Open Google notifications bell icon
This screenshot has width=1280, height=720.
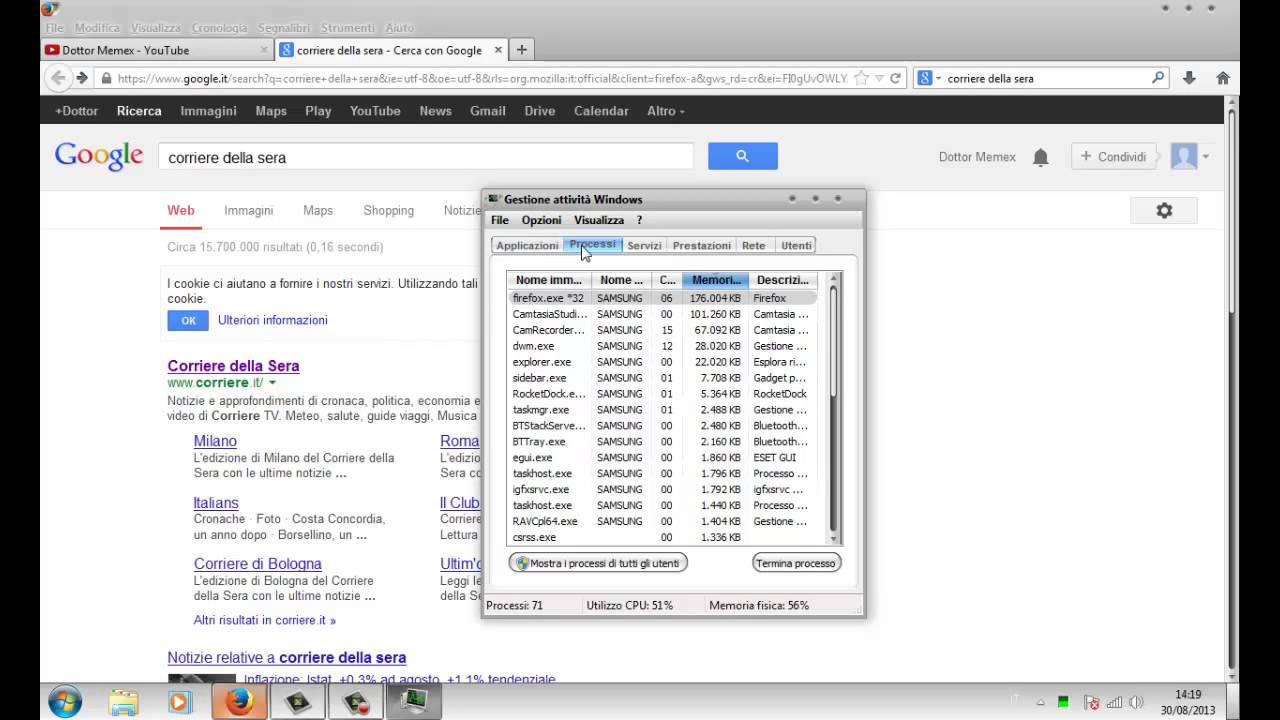click(x=1040, y=157)
